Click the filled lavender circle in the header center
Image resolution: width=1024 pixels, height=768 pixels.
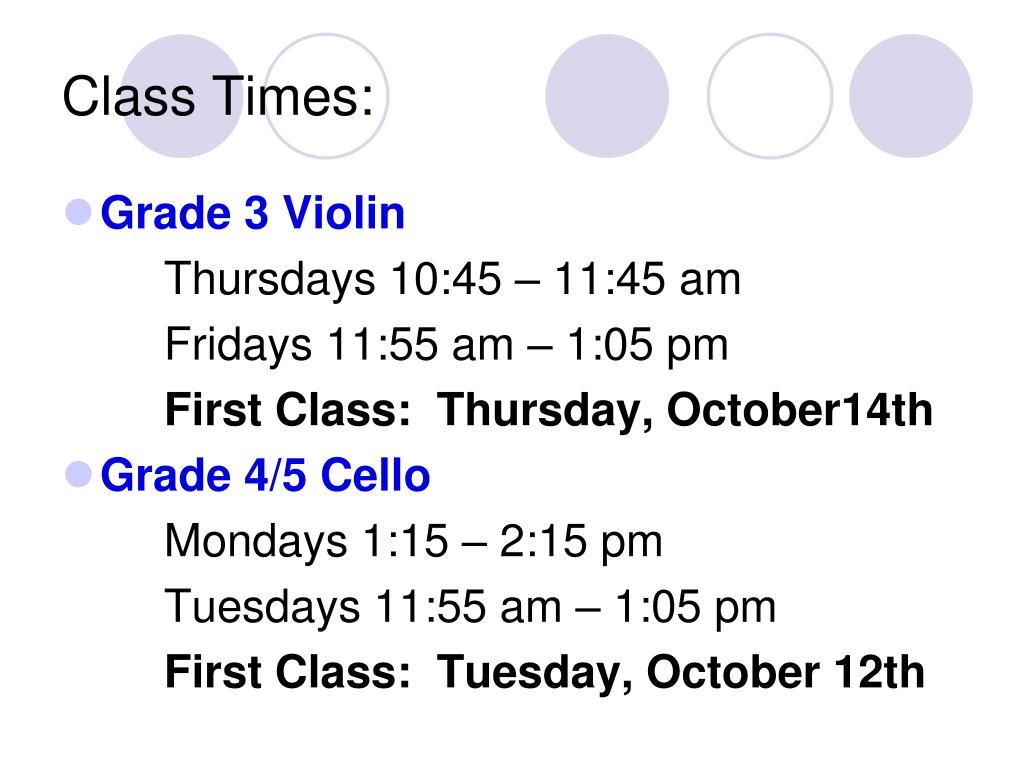[x=607, y=96]
